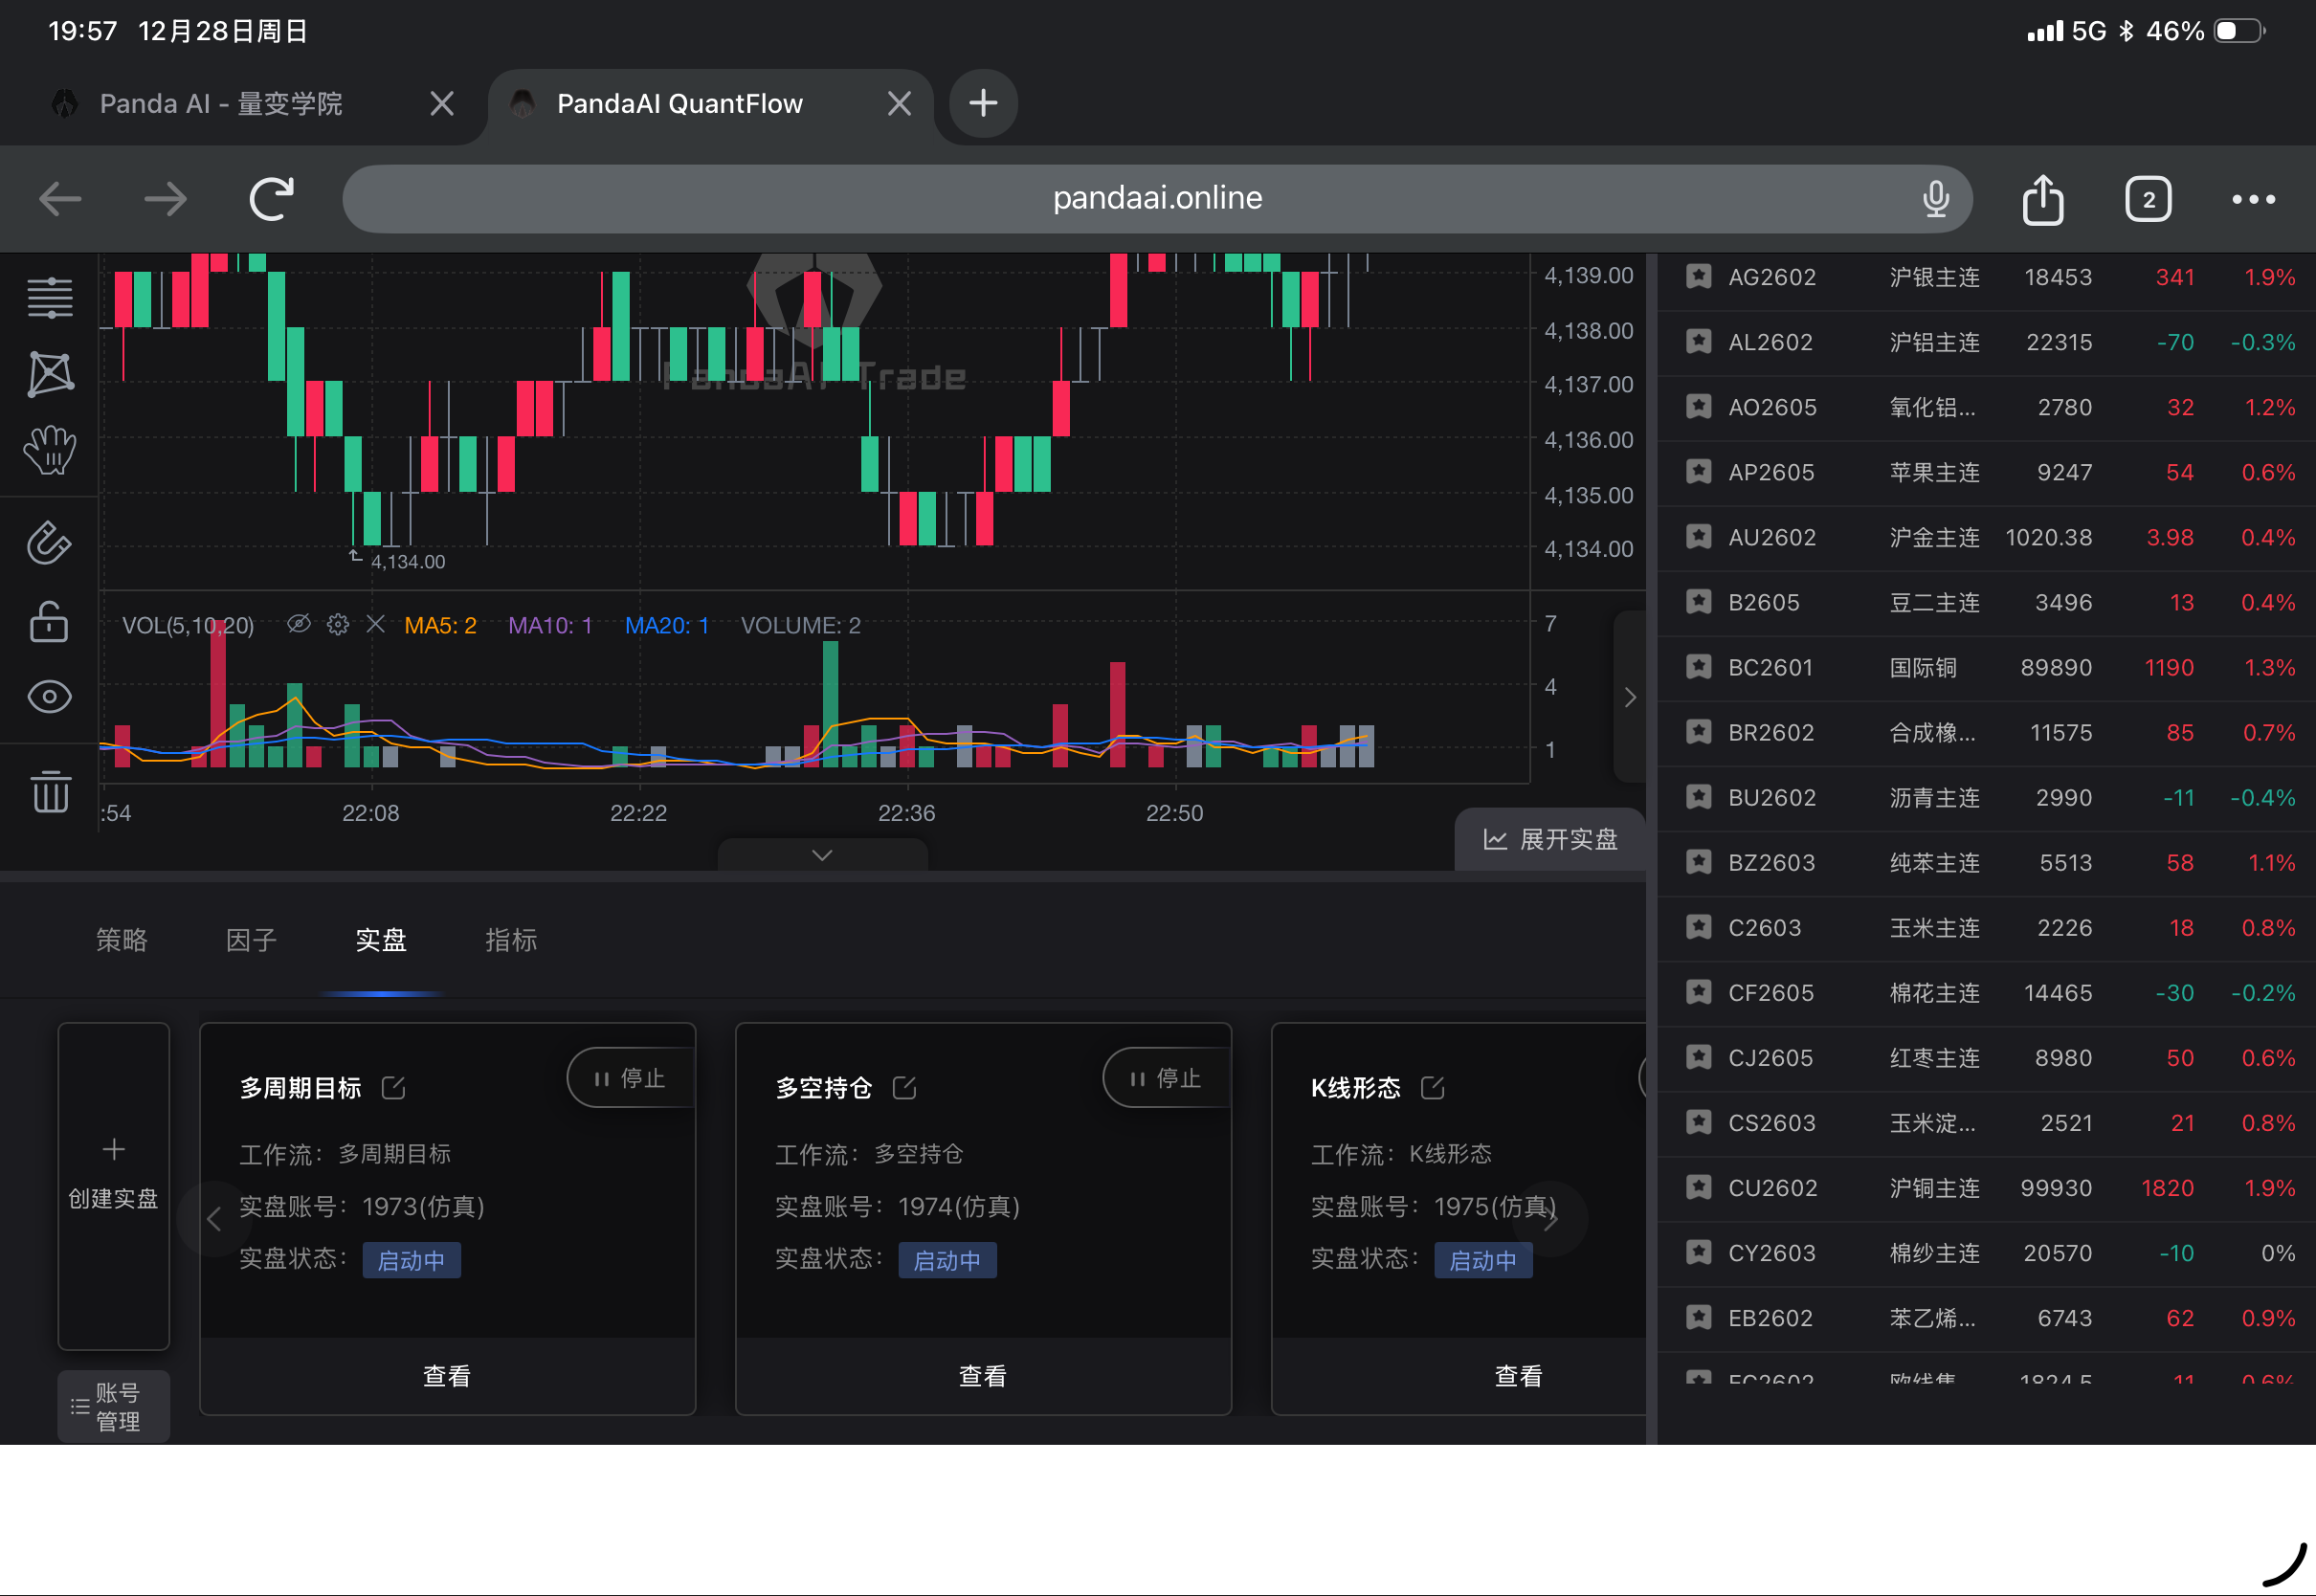Close the PandaAI QuantFlow tab

(x=899, y=103)
